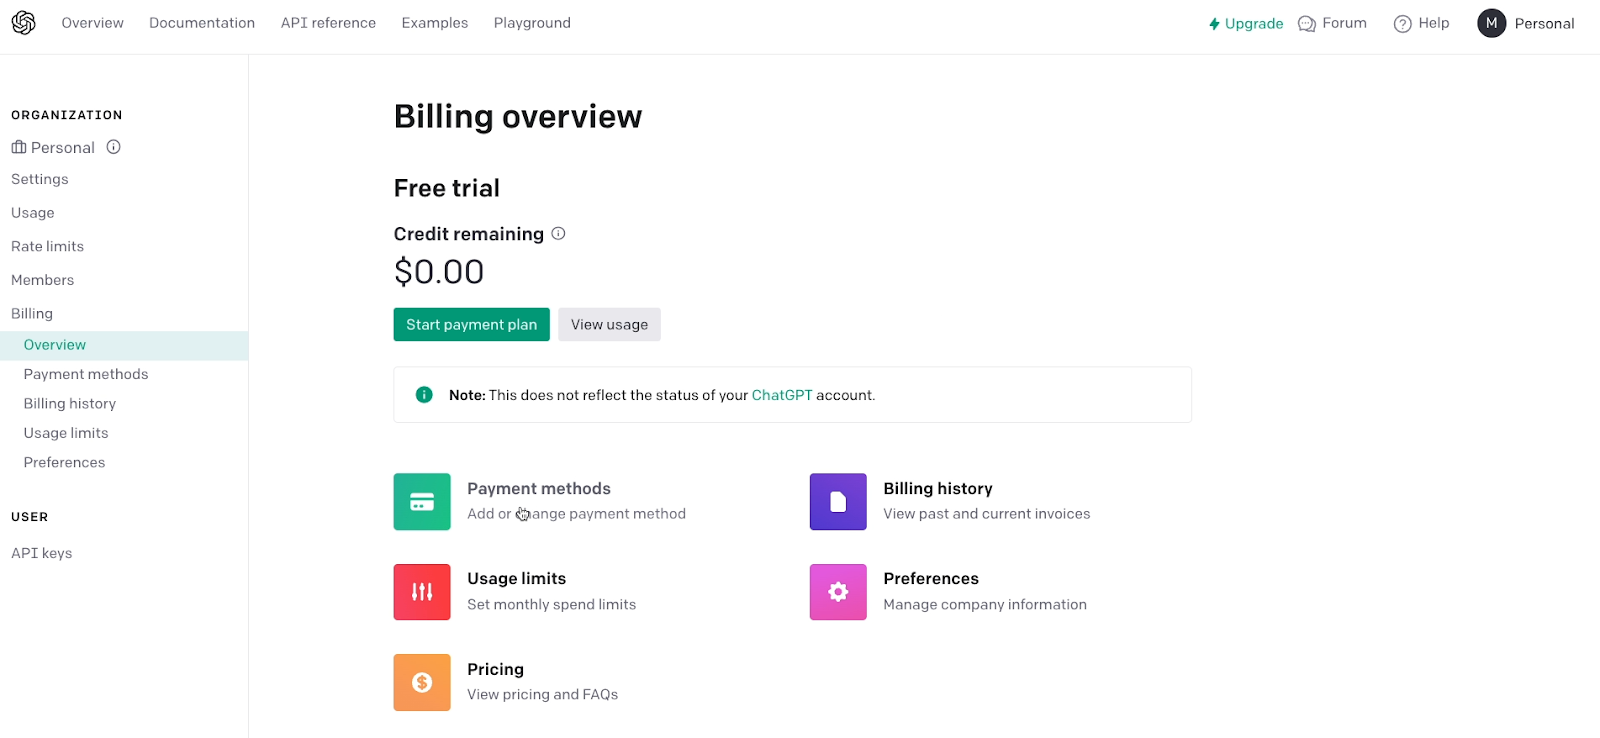Click the briefcase icon next to Personal

[x=19, y=147]
